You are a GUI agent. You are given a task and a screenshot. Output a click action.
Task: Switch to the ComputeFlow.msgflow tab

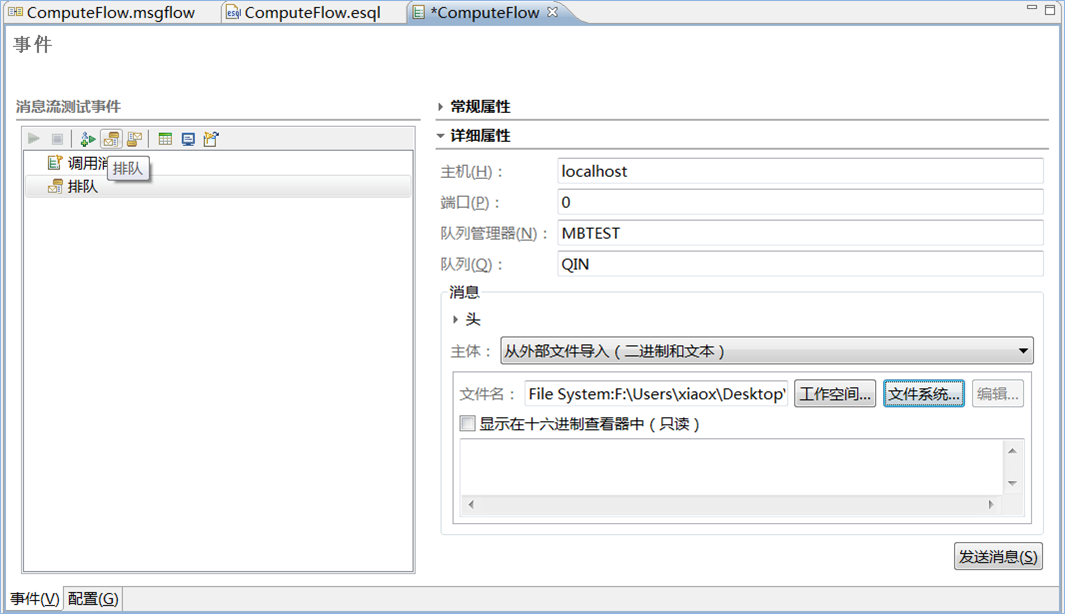[x=111, y=12]
